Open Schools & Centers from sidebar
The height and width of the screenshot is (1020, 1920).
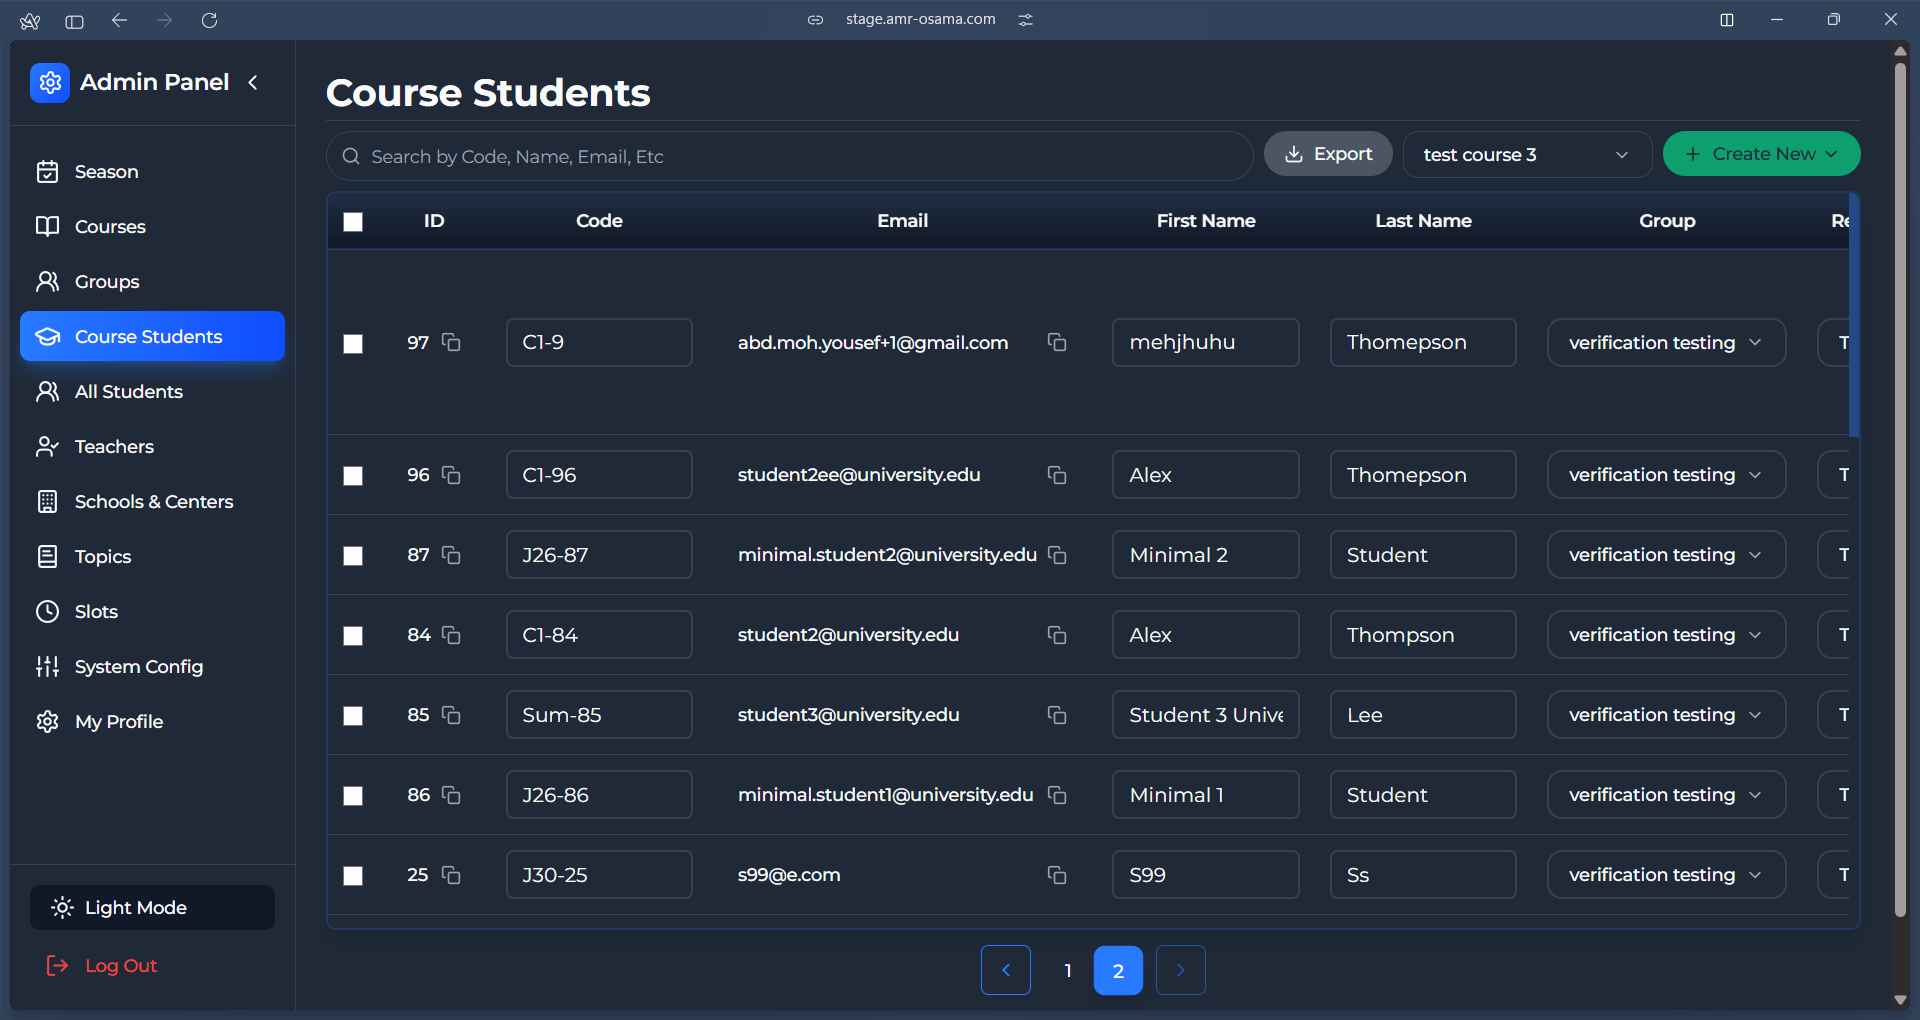153,501
